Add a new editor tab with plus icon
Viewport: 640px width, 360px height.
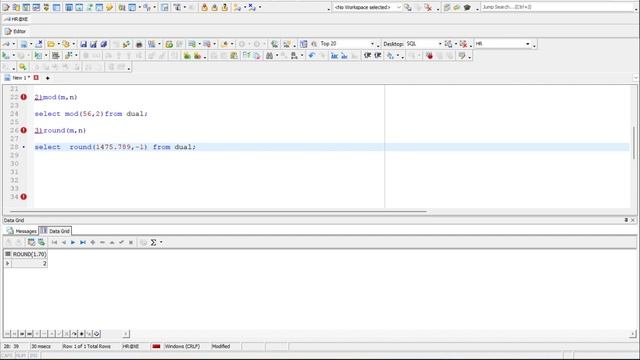click(47, 78)
